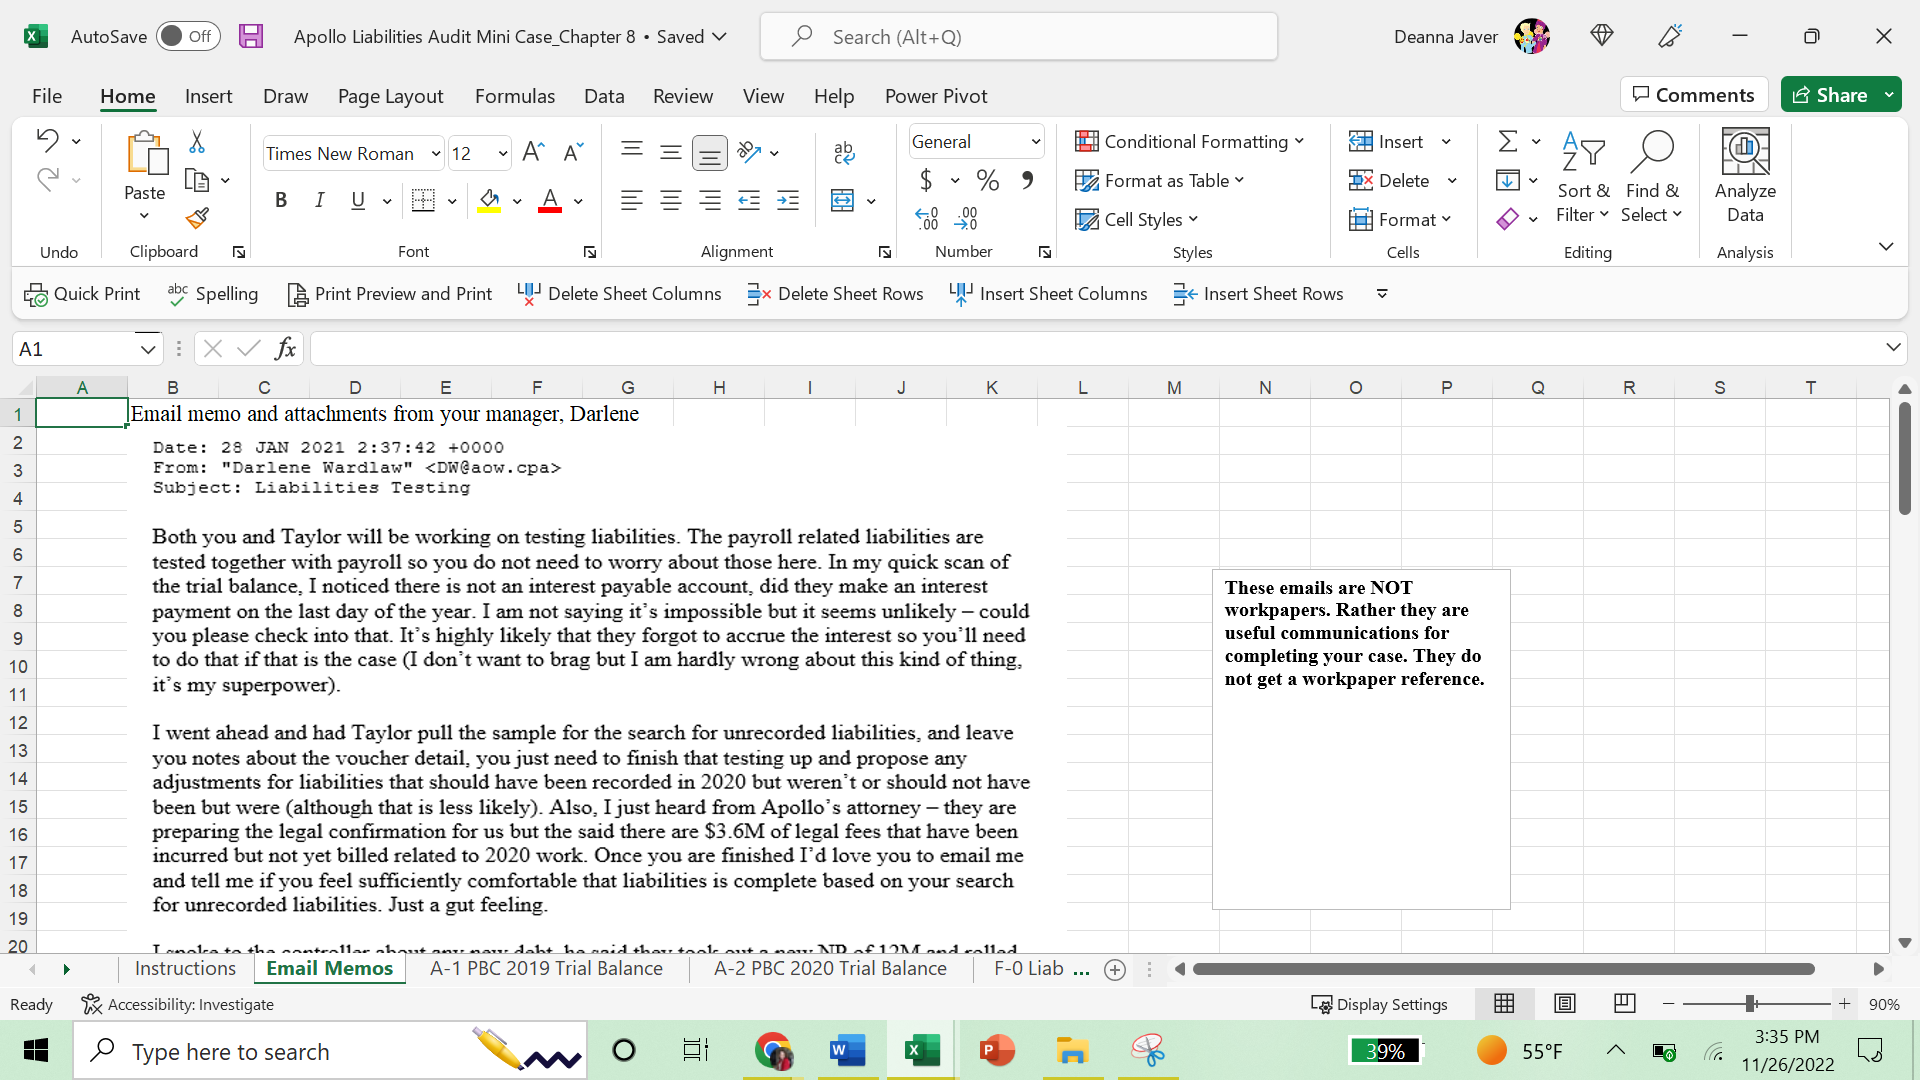Switch to the Formulas ribbon tab
The image size is (1920, 1080).
515,96
